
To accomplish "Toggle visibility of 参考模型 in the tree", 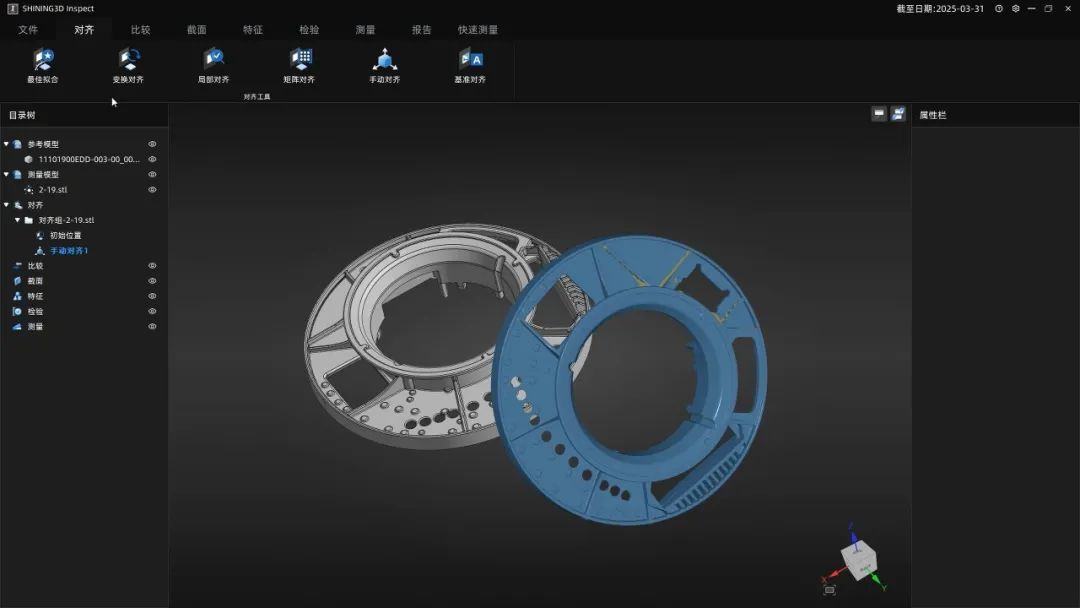I will pos(153,144).
